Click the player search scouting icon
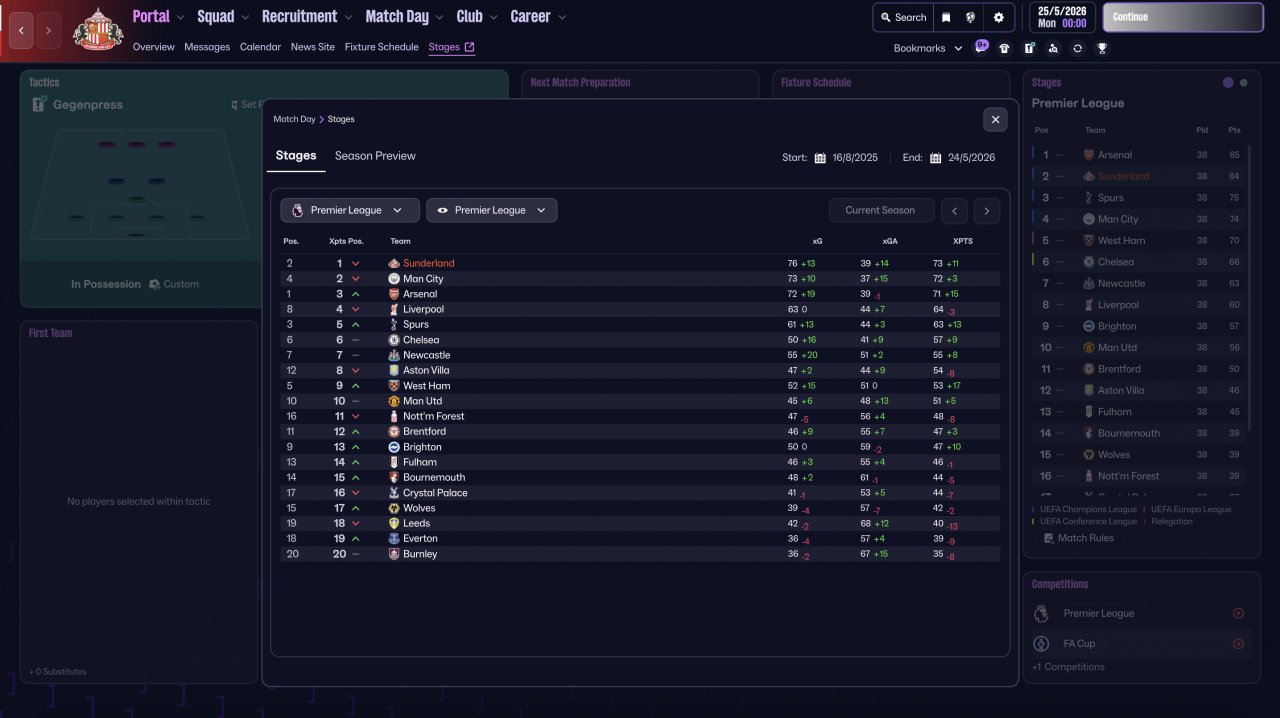Viewport: 1280px width, 718px height. point(1053,48)
